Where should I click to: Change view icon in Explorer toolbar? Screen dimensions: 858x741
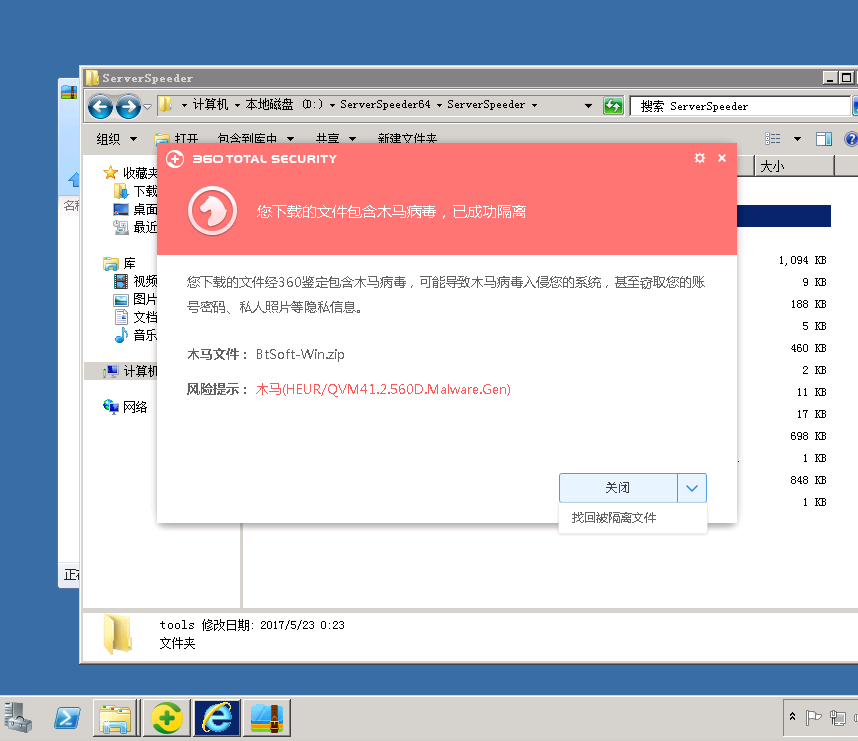click(x=773, y=139)
